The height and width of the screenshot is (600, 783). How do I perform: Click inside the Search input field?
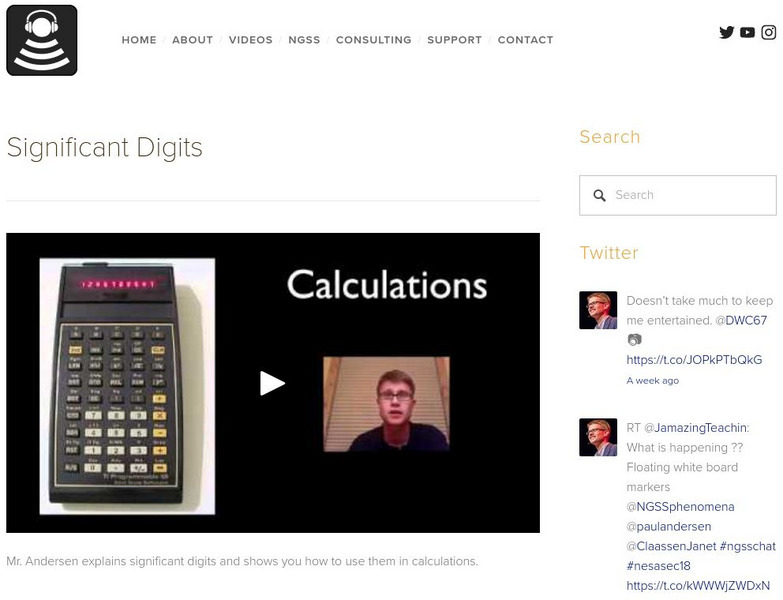pyautogui.click(x=678, y=195)
